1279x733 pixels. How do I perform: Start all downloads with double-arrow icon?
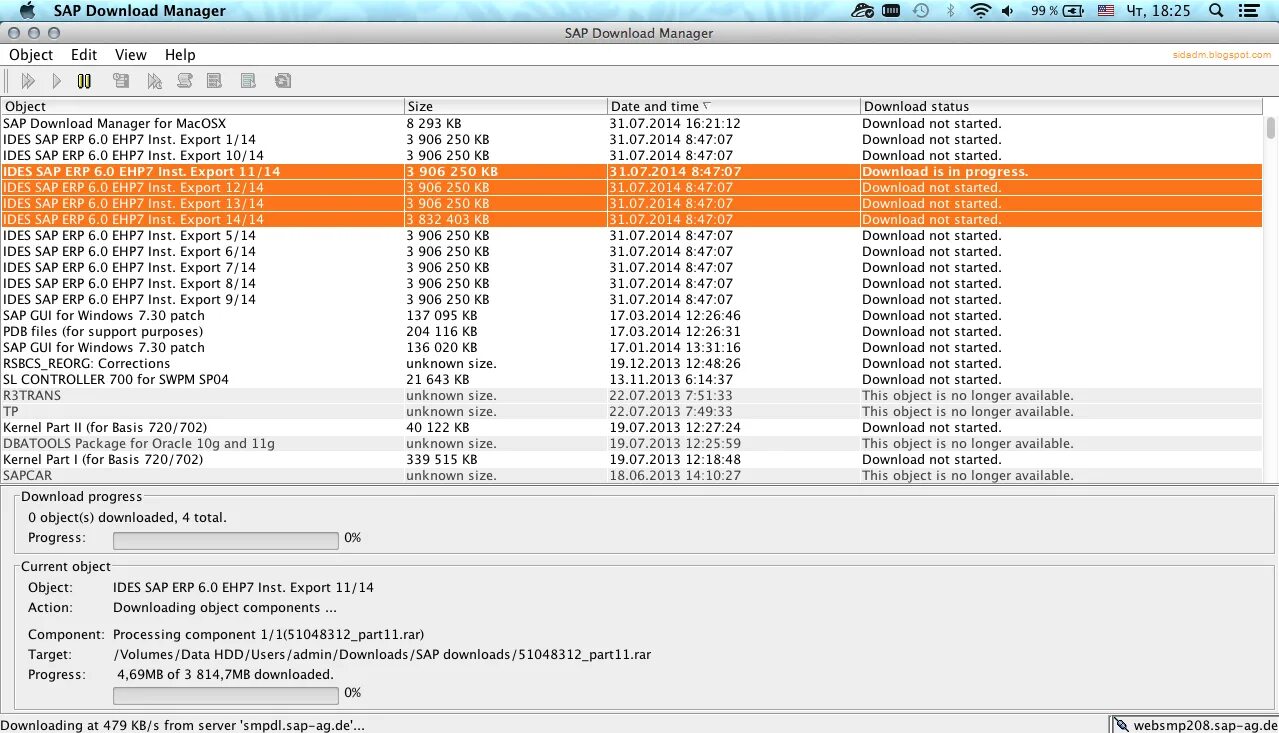[28, 81]
